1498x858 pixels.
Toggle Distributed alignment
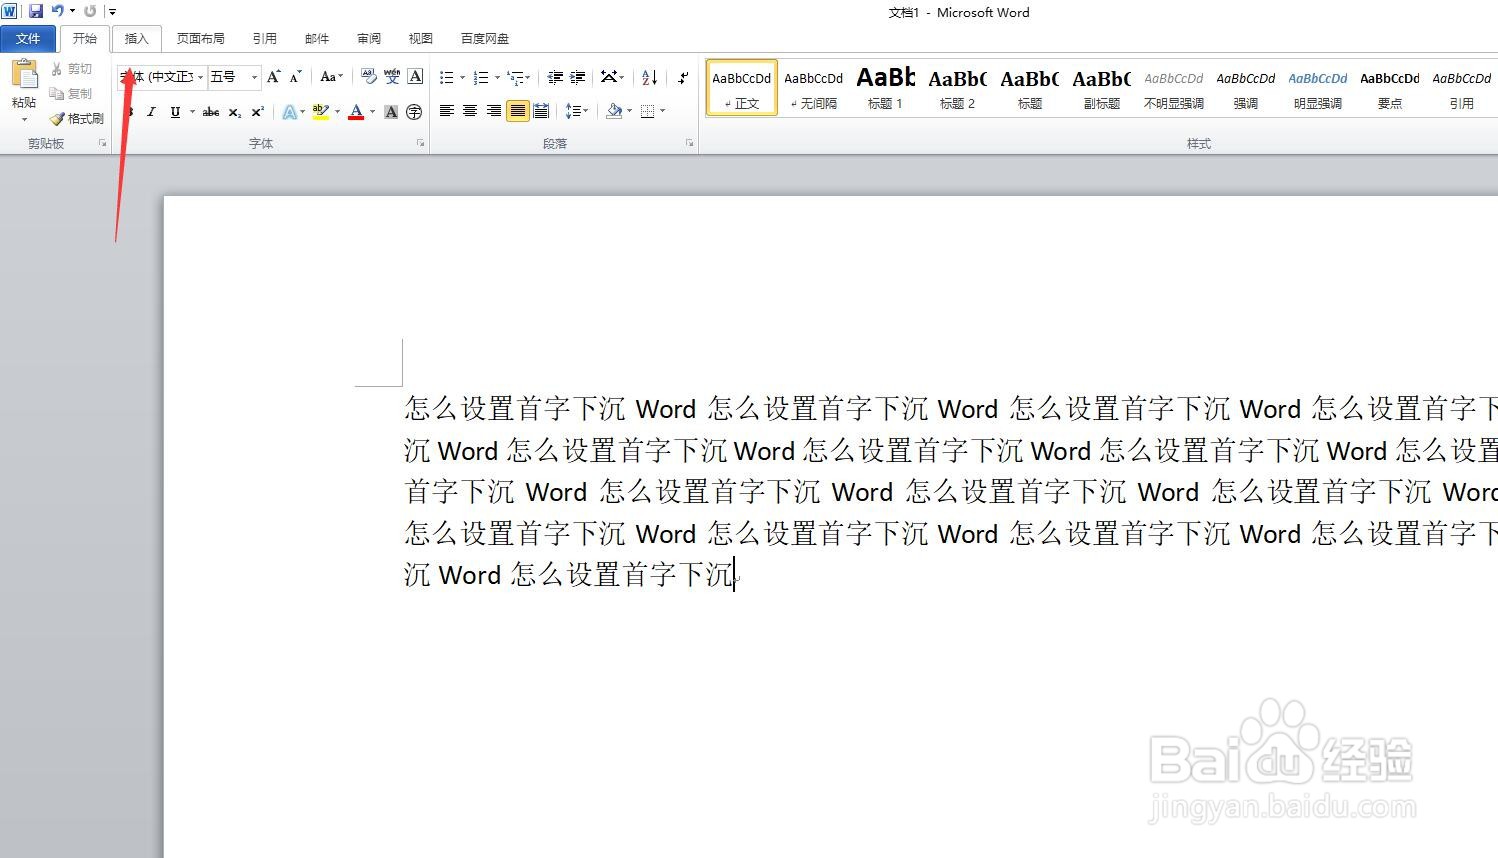[541, 111]
